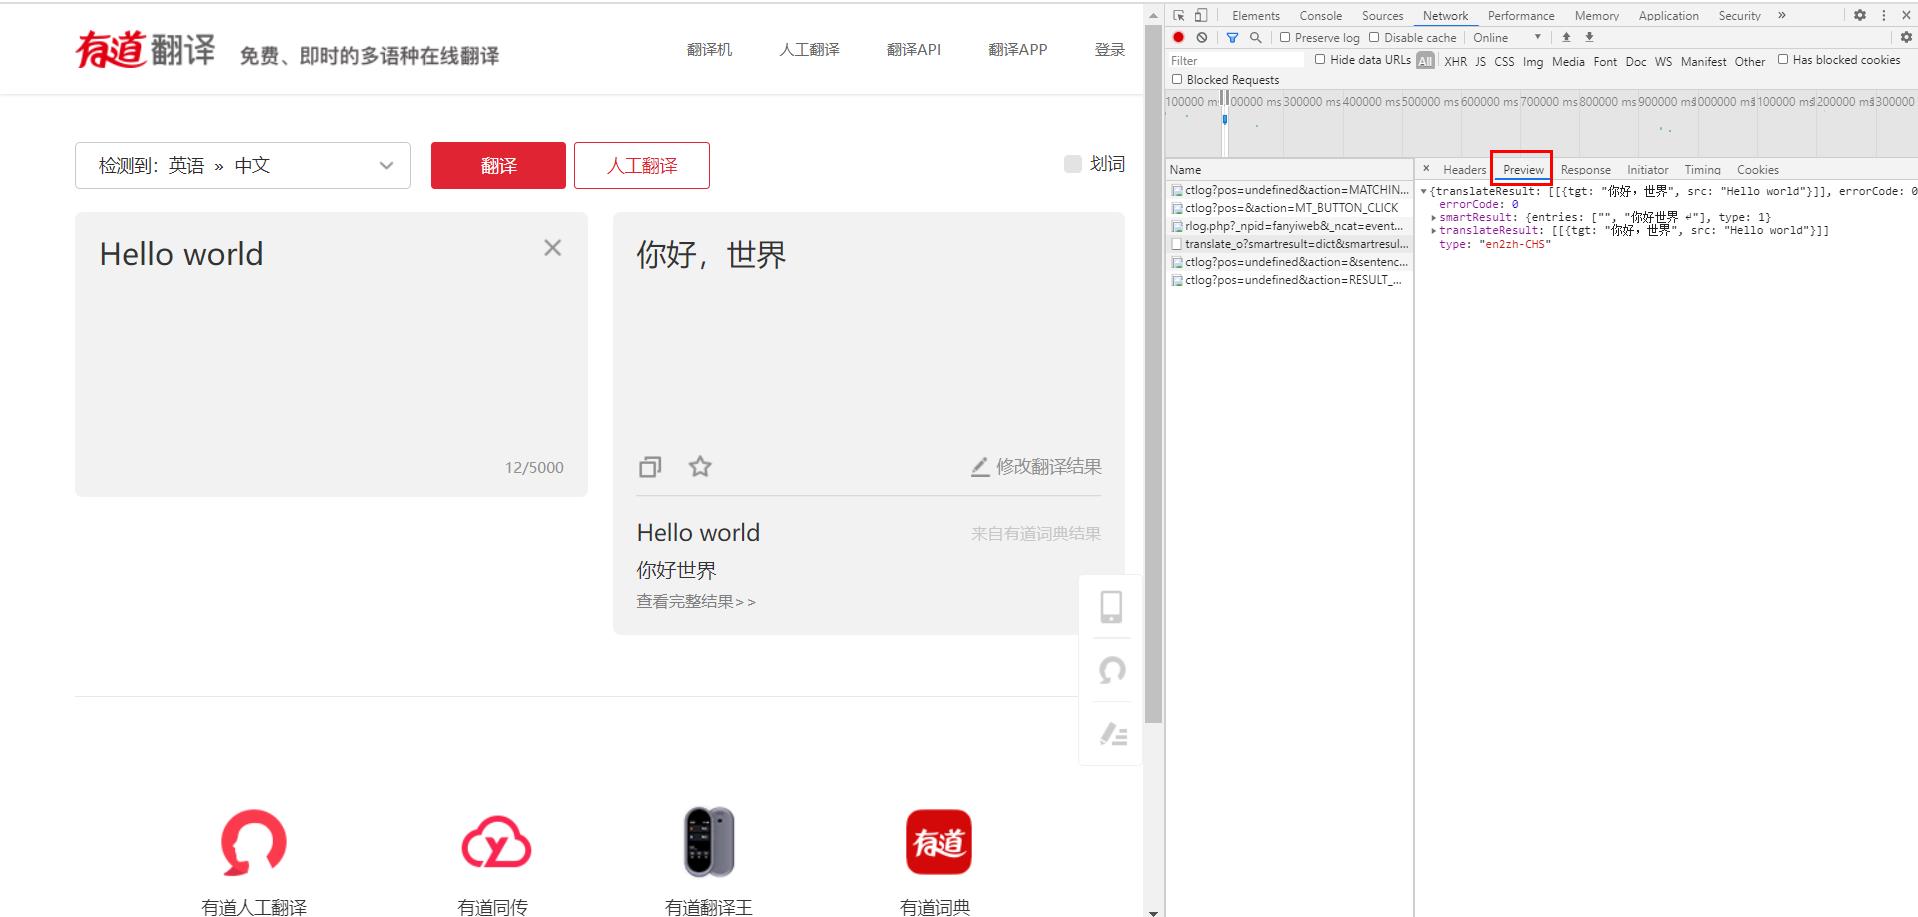Viewport: 1918px width, 917px height.
Task: Click the red 翻译 button
Action: 498,165
